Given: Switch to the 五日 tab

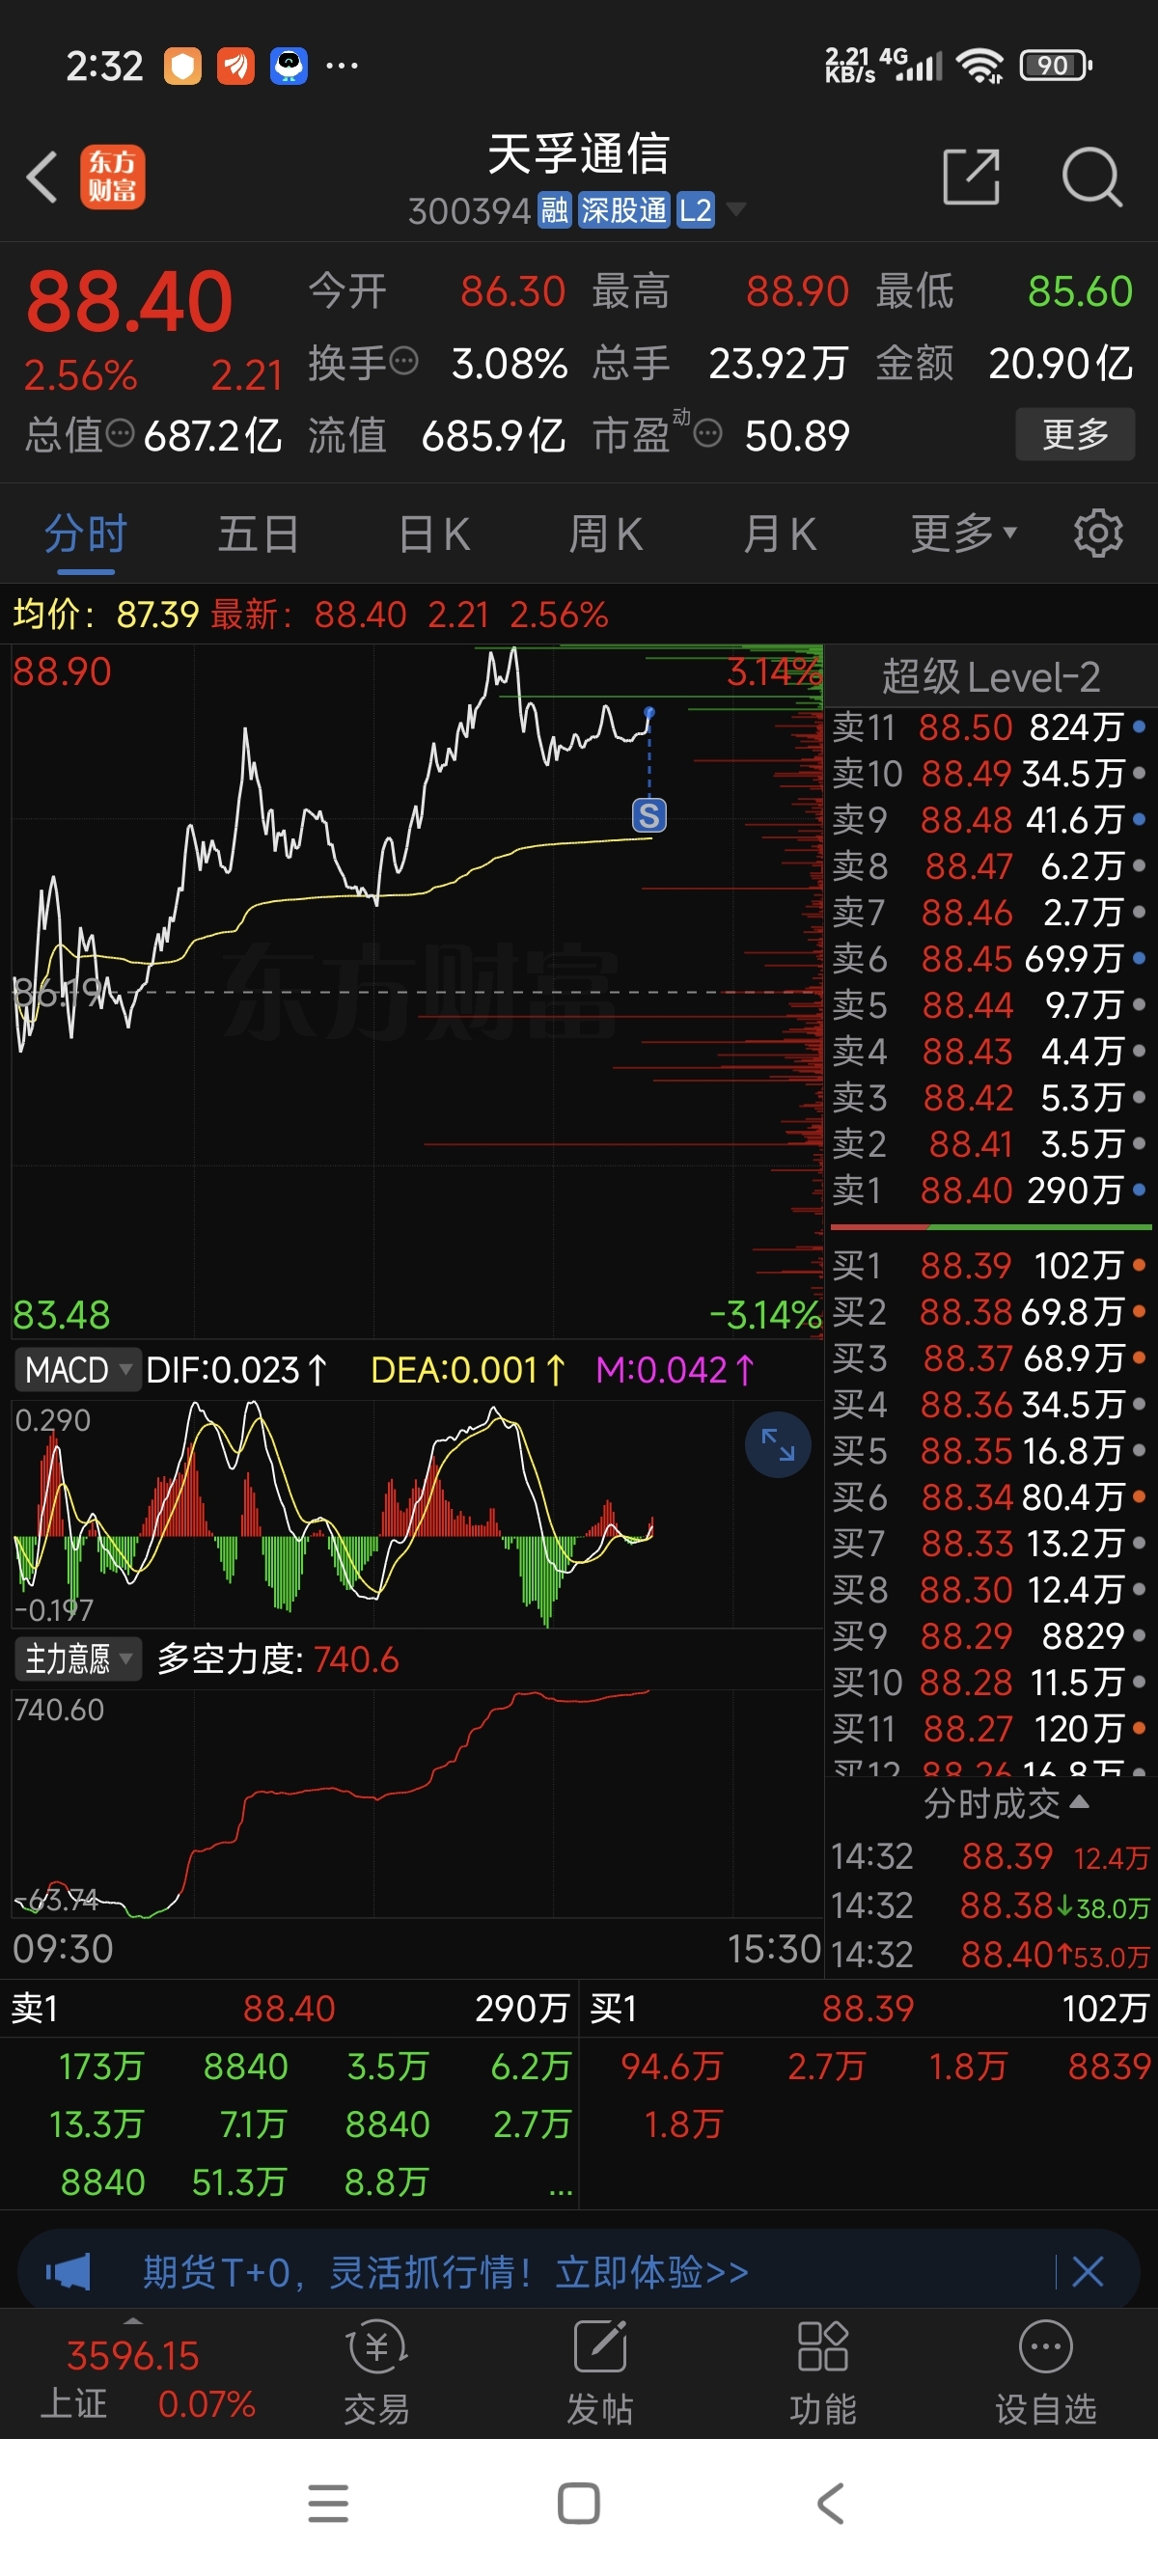Looking at the screenshot, I should click(259, 533).
